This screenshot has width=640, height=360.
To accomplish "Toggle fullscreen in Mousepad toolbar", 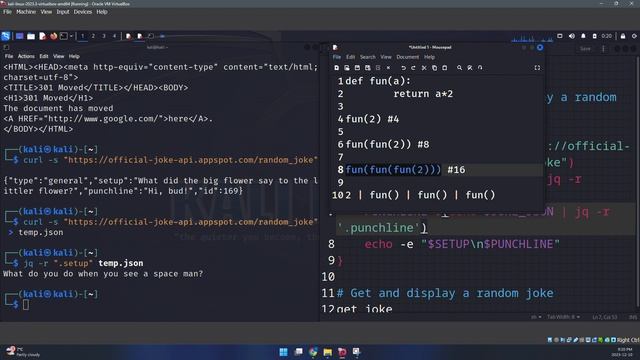I will coord(537,68).
